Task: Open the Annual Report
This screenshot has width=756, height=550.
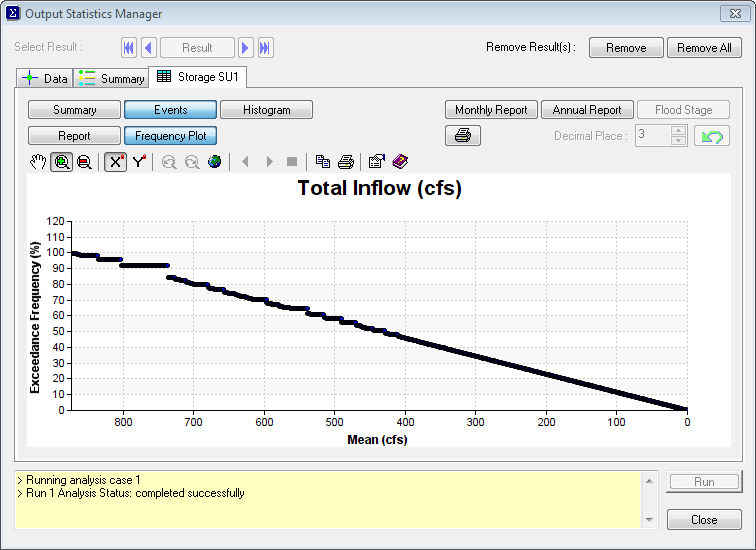Action: (587, 110)
